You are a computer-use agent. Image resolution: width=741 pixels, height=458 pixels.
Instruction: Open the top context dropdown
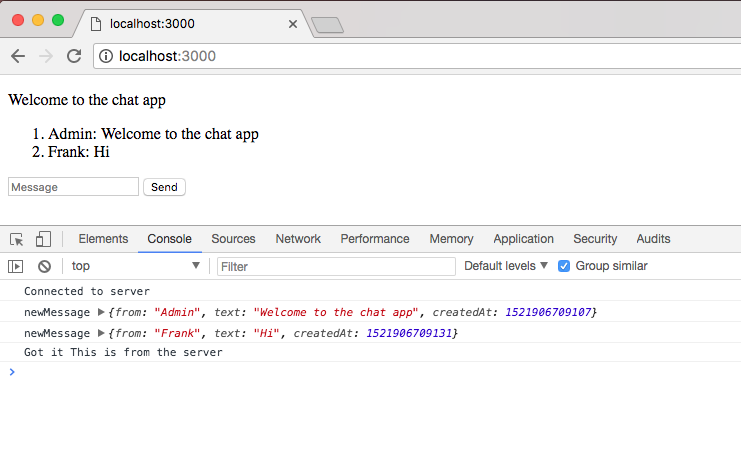[135, 266]
